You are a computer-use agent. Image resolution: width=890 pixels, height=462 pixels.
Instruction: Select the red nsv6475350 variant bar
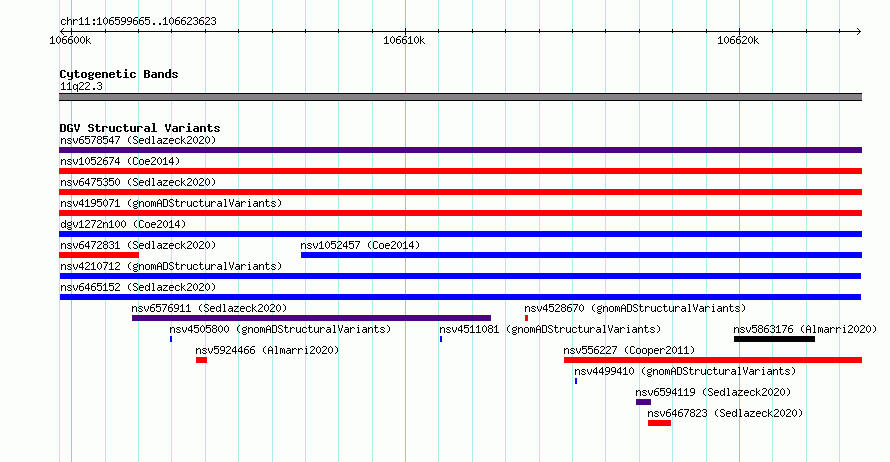coord(460,192)
